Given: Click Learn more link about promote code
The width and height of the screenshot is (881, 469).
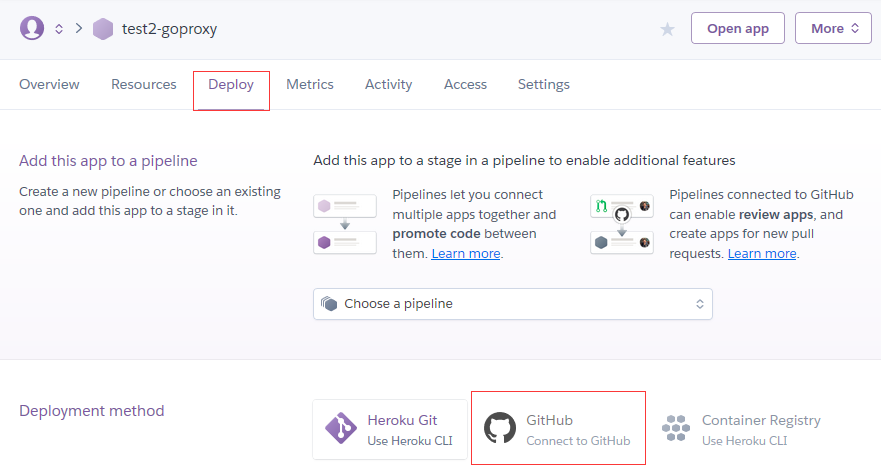Looking at the screenshot, I should click(x=466, y=254).
